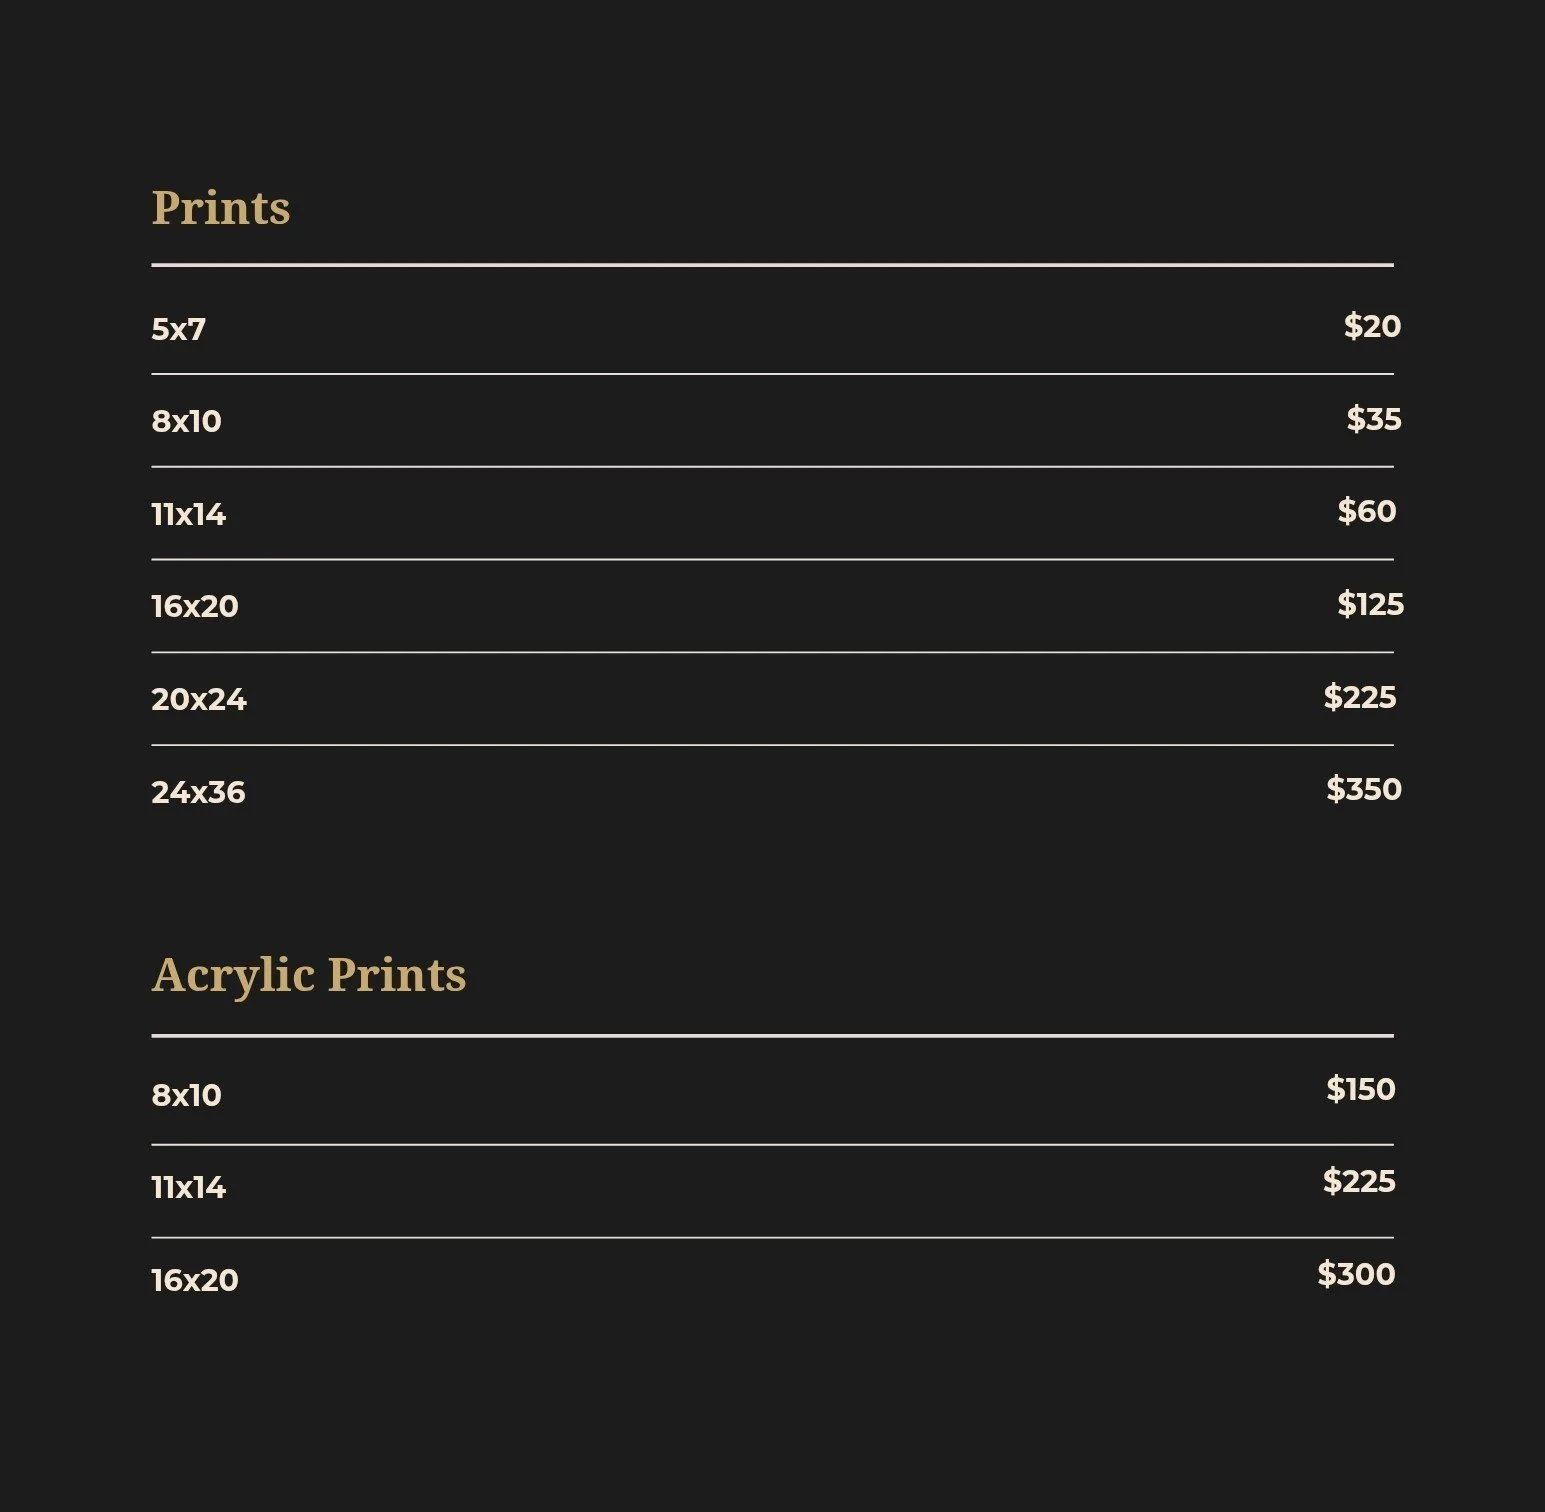Image resolution: width=1545 pixels, height=1512 pixels.
Task: Click the $225 price under Prints
Action: pos(1360,697)
